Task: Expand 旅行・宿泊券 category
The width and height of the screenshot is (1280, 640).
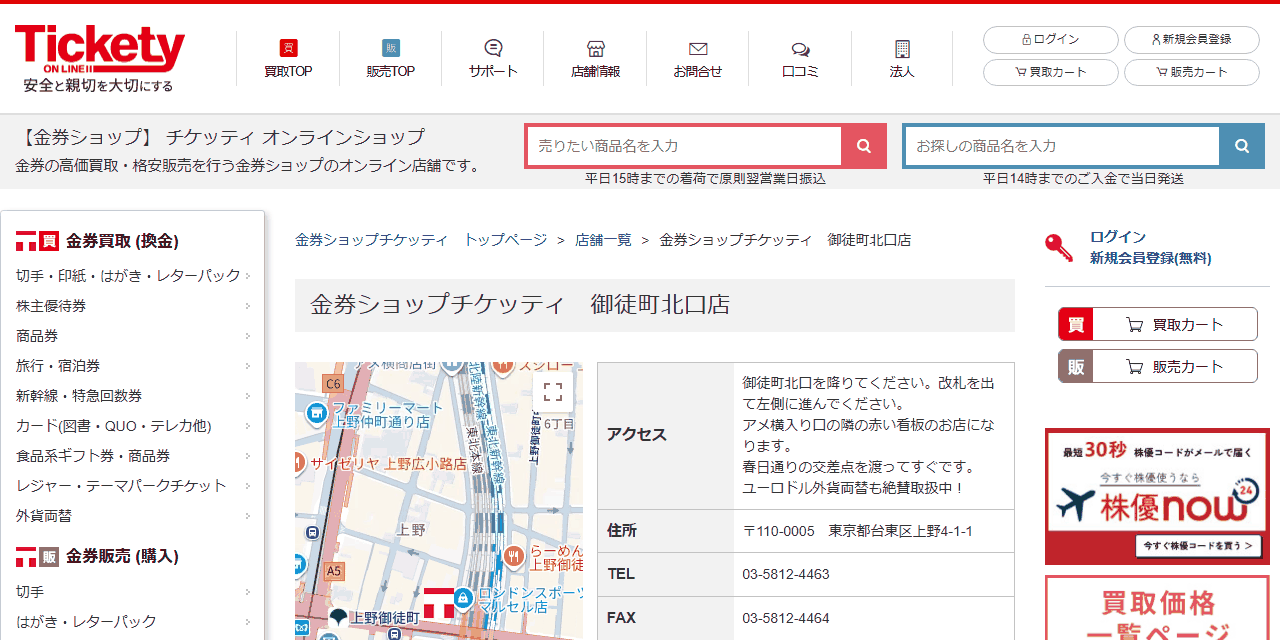Action: (133, 365)
